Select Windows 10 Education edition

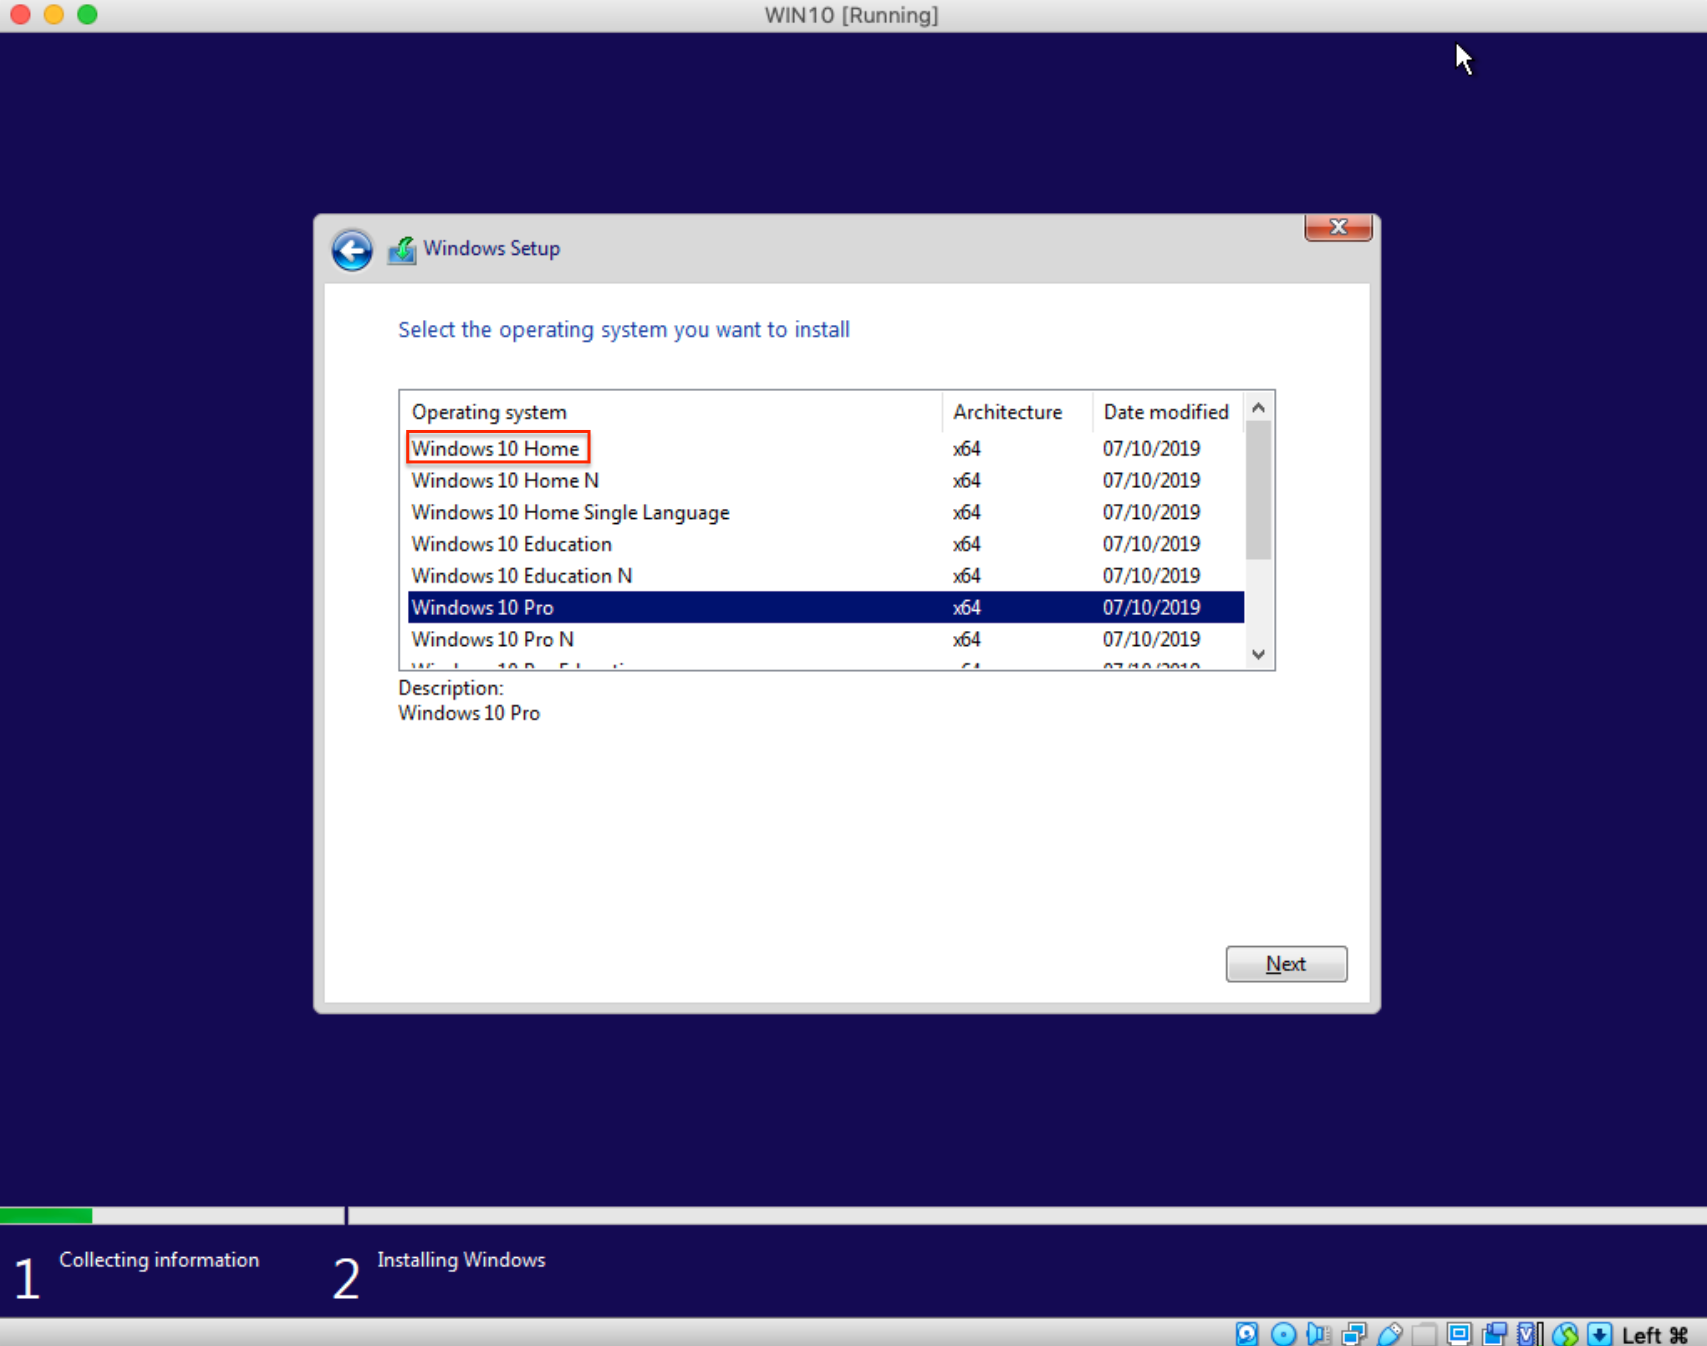(x=826, y=544)
